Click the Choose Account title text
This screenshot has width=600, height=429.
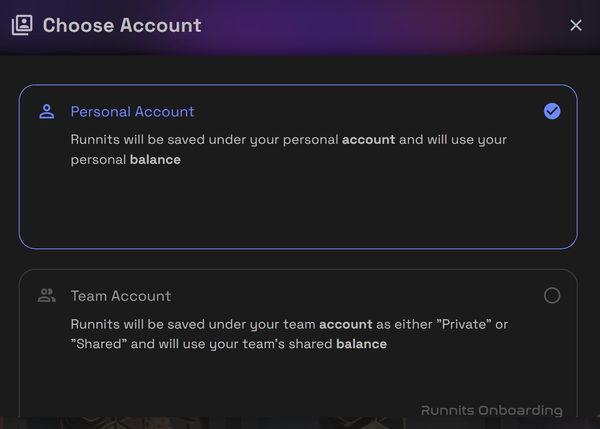coord(122,25)
